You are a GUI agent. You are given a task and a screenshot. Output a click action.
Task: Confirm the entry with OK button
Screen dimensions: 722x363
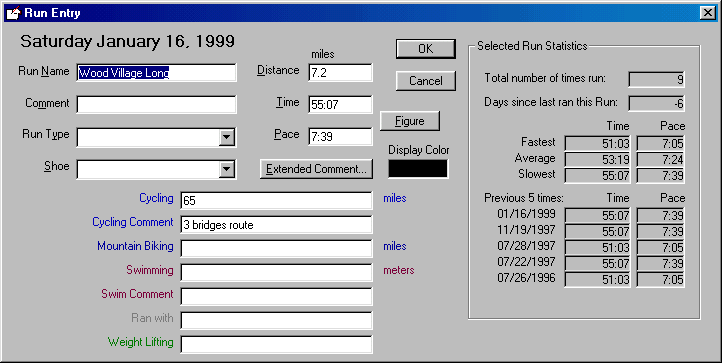tap(425, 49)
